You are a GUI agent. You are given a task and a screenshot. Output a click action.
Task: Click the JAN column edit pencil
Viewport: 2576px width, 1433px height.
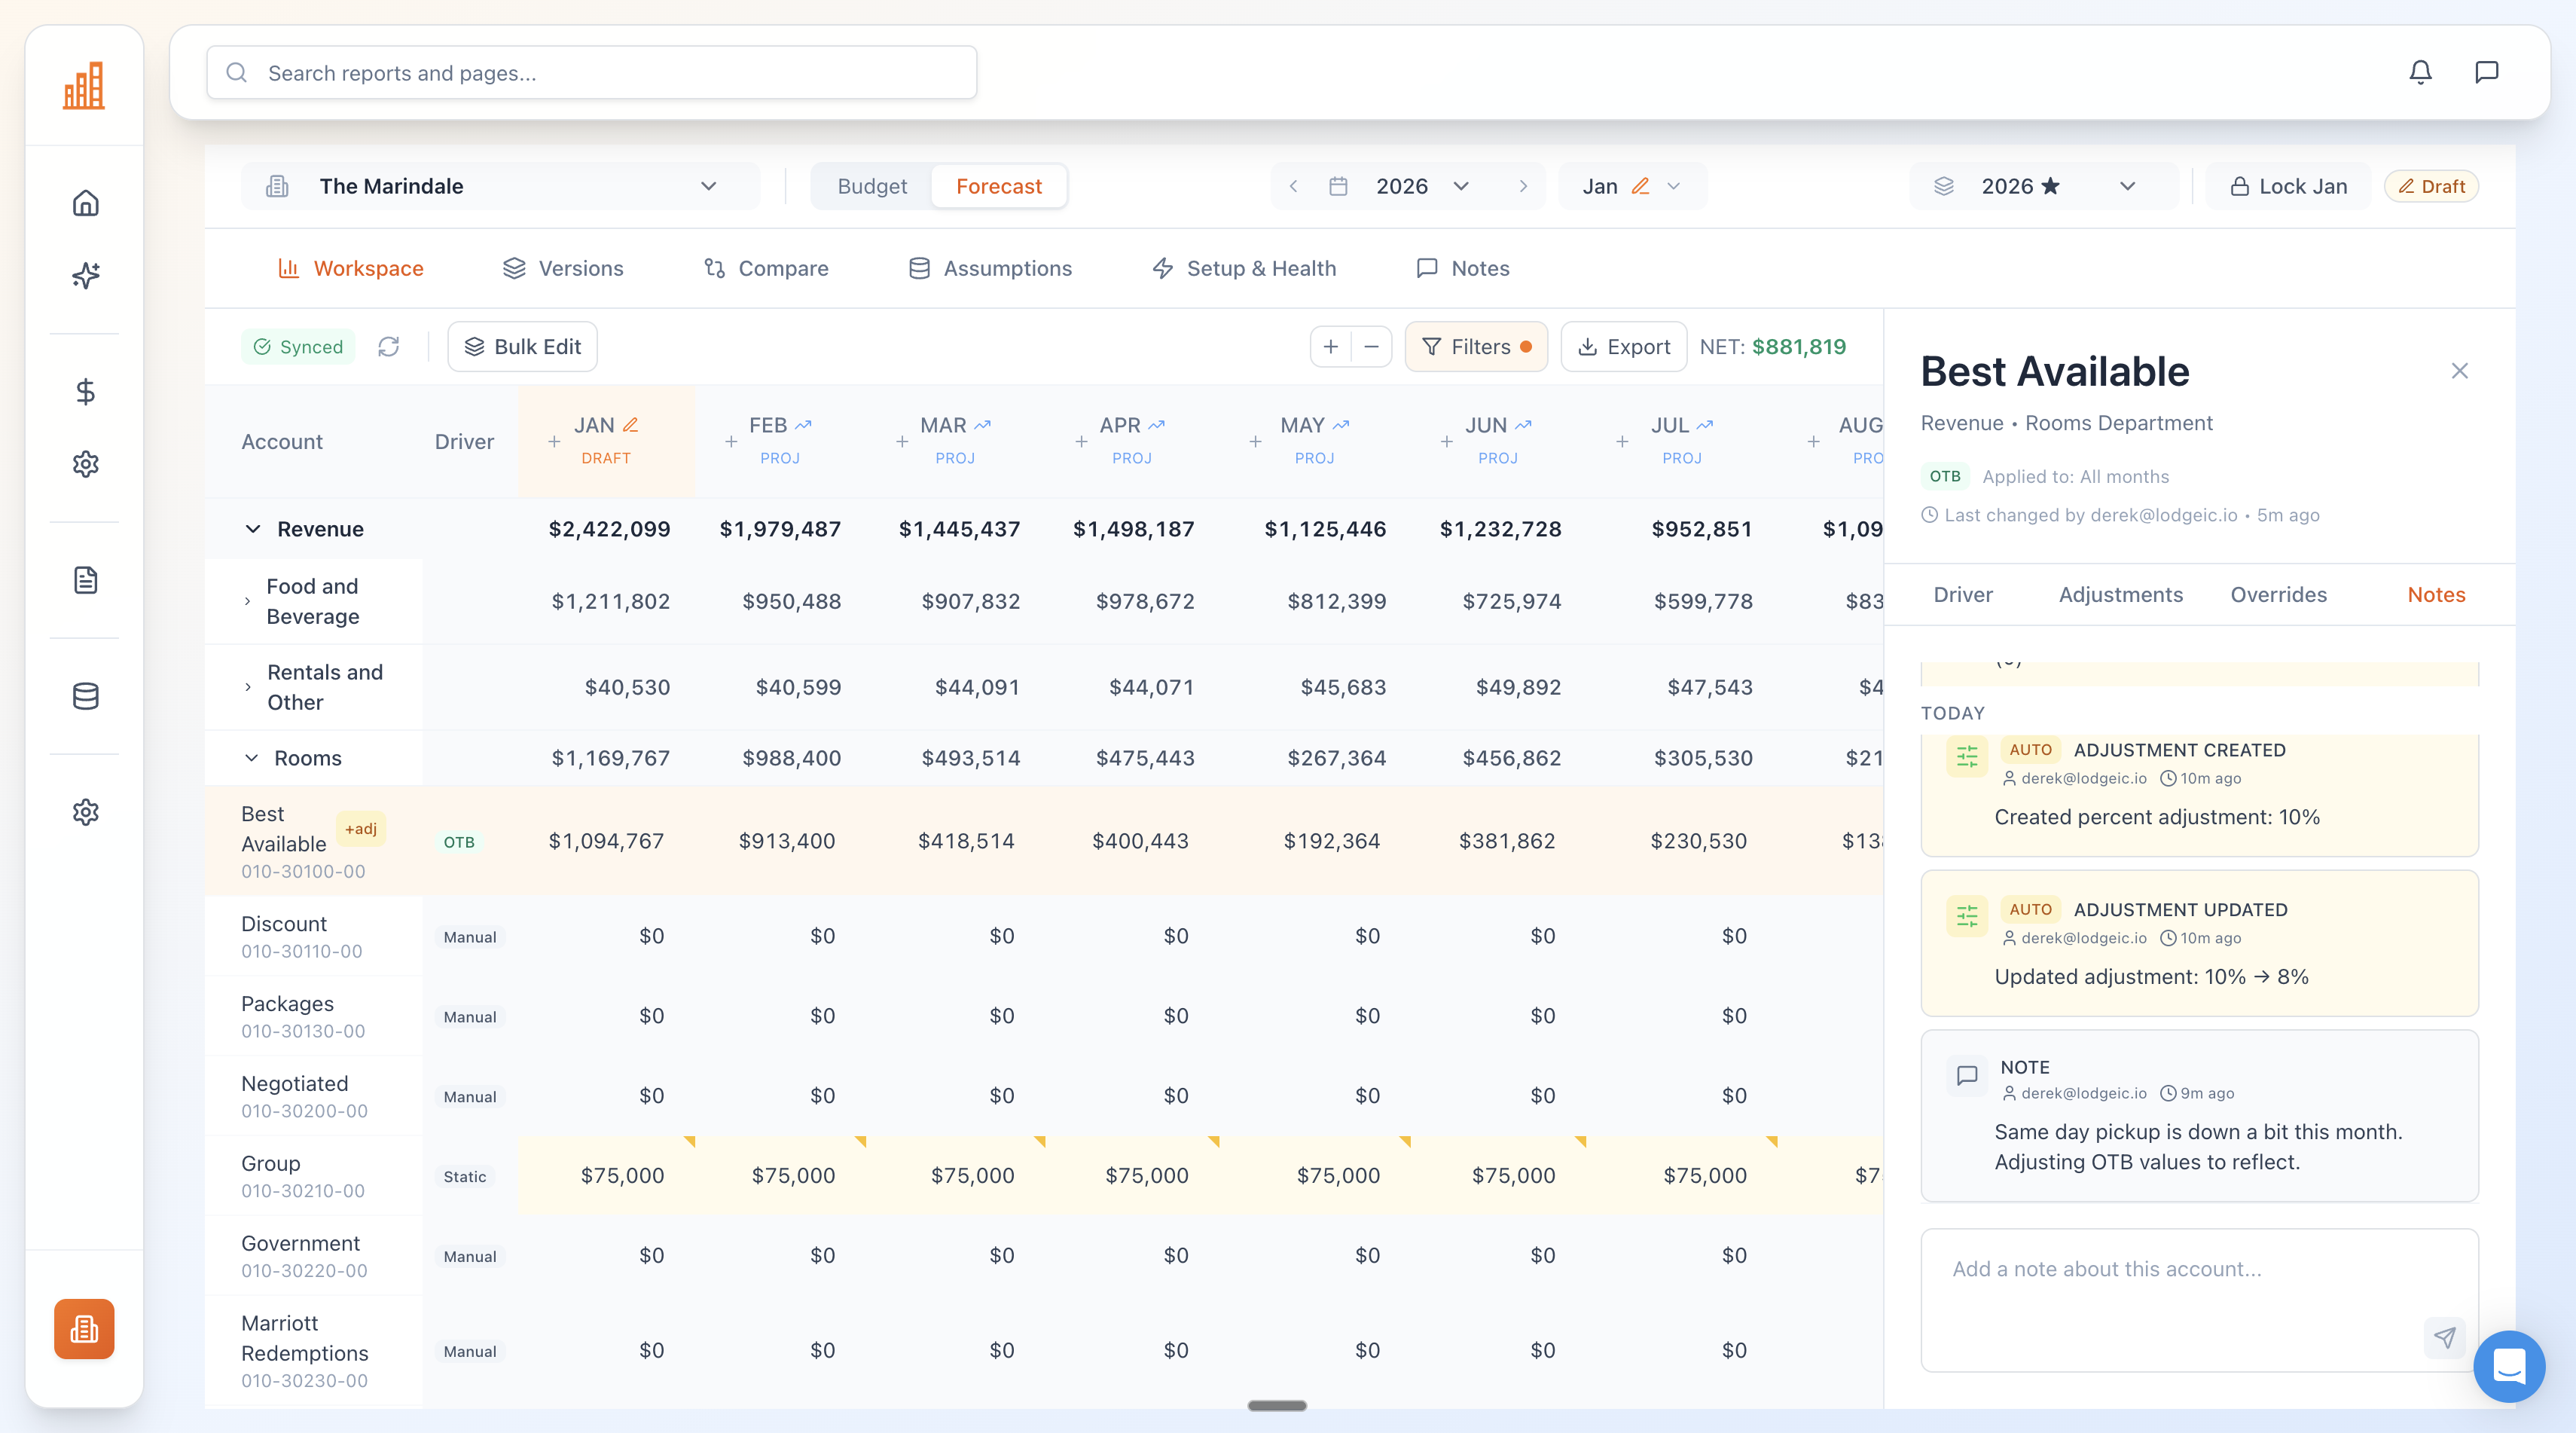tap(631, 424)
